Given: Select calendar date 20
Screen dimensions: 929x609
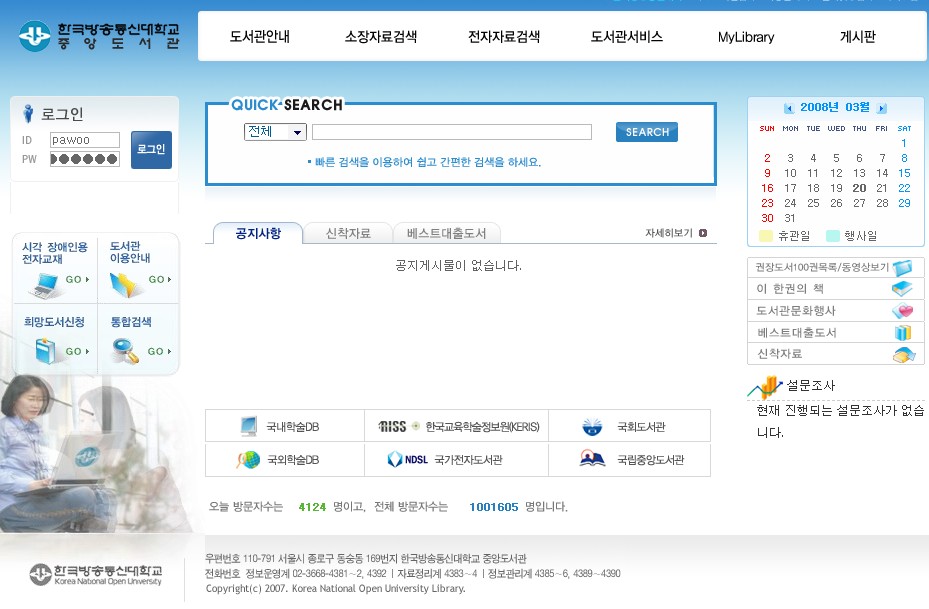Looking at the screenshot, I should 859,188.
